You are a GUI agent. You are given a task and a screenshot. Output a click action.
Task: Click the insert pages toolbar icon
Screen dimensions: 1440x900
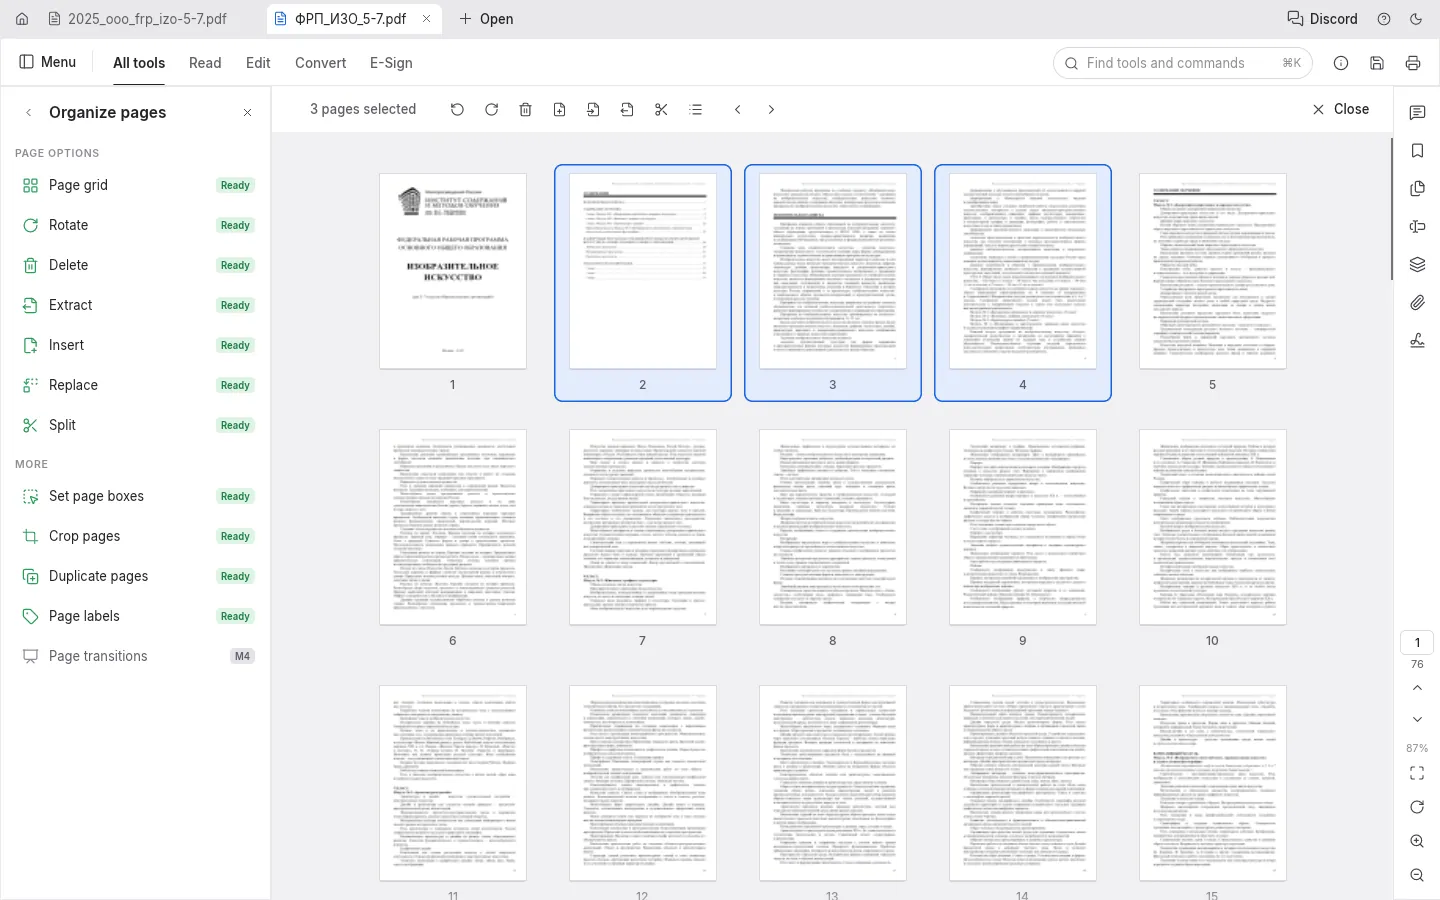[593, 109]
